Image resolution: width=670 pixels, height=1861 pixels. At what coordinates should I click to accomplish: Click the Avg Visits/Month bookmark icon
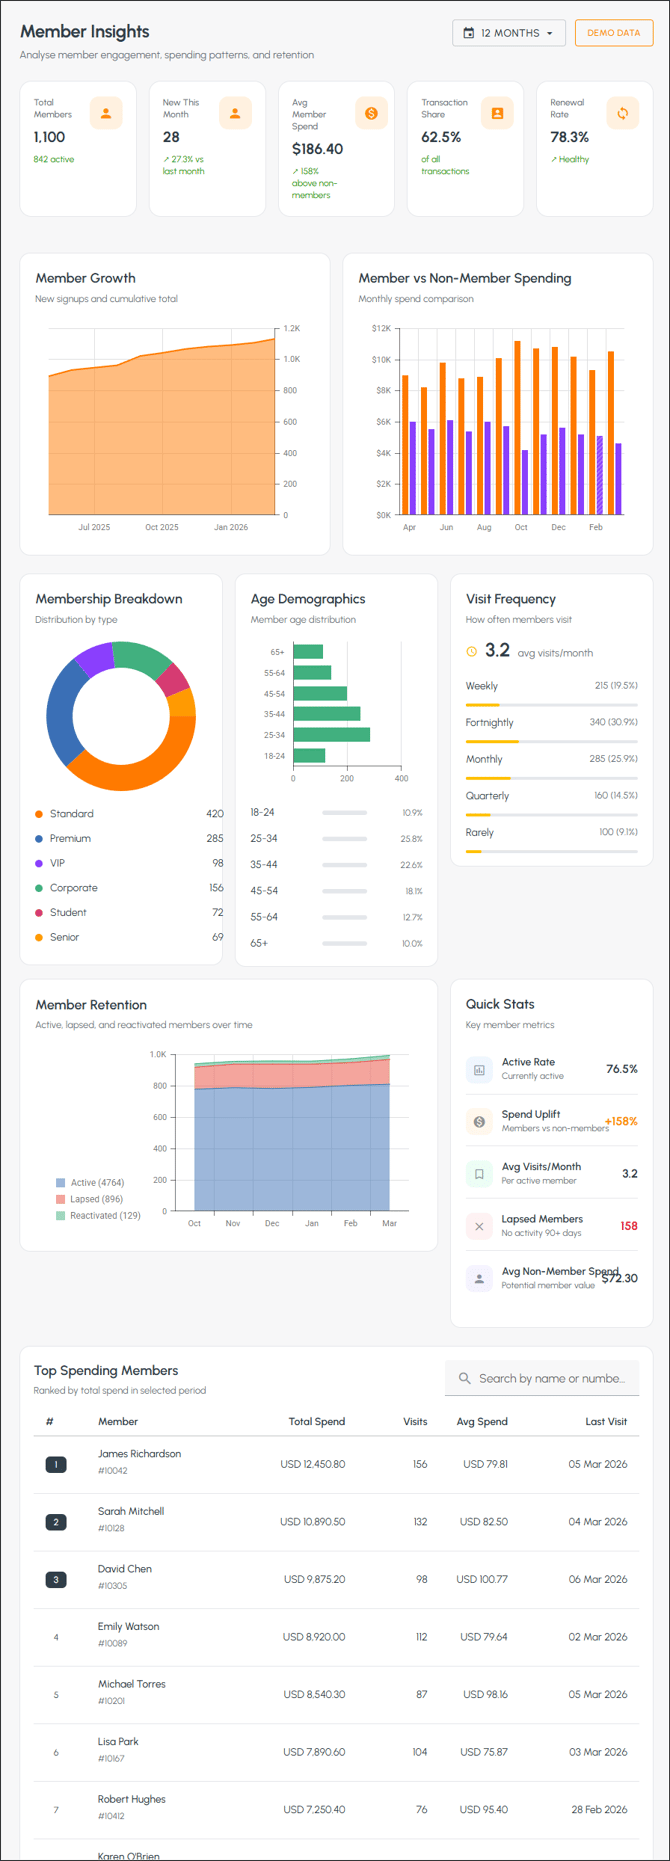click(479, 1174)
